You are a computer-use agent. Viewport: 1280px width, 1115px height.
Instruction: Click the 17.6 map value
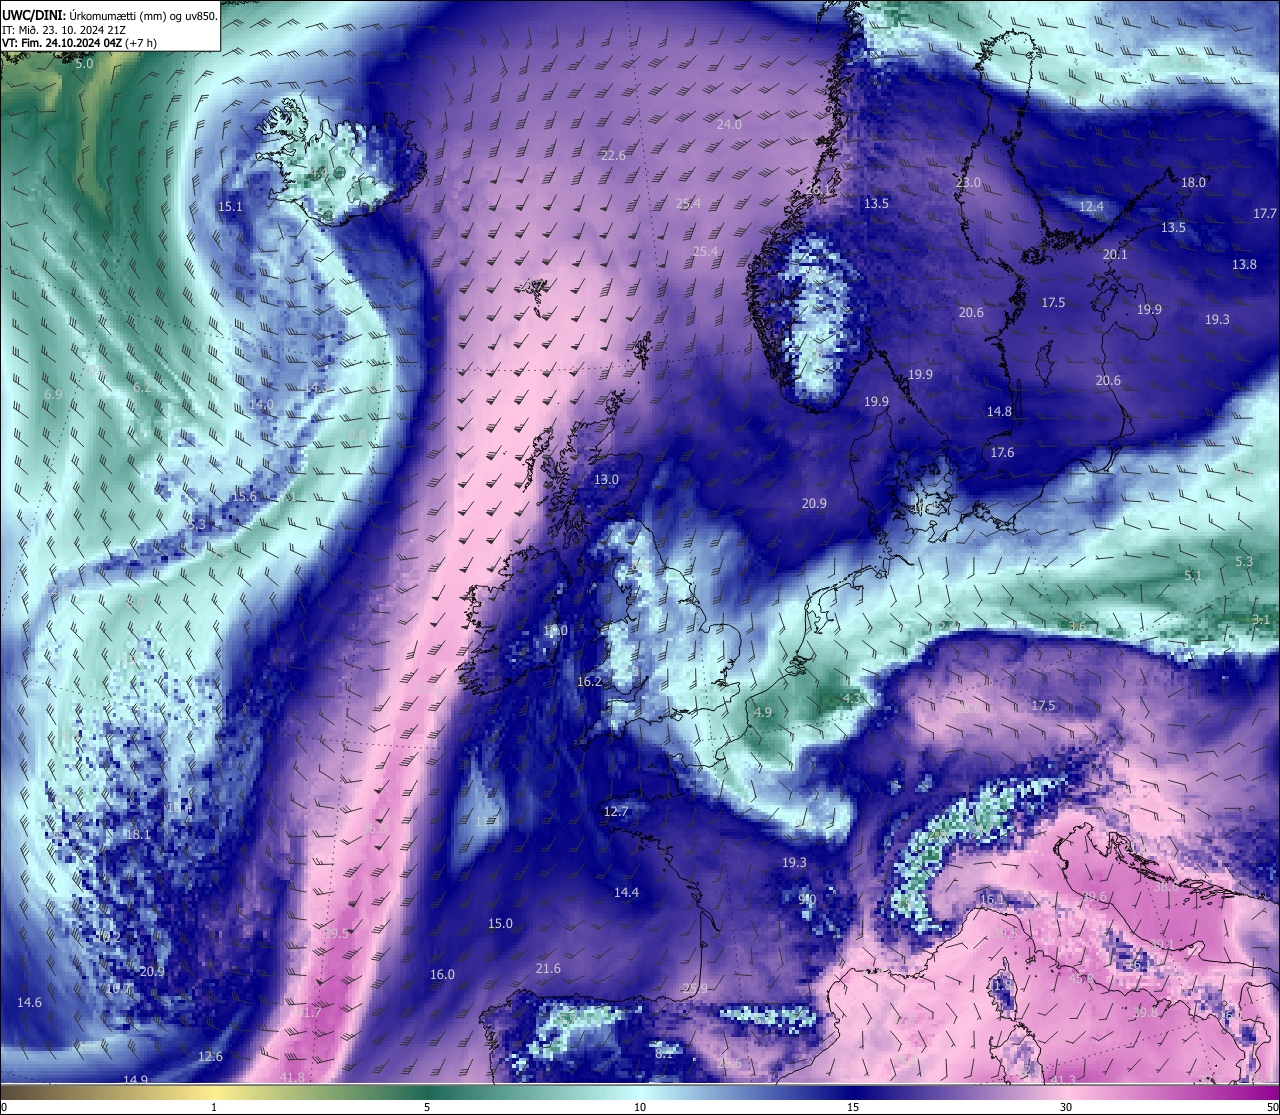[x=1002, y=453]
